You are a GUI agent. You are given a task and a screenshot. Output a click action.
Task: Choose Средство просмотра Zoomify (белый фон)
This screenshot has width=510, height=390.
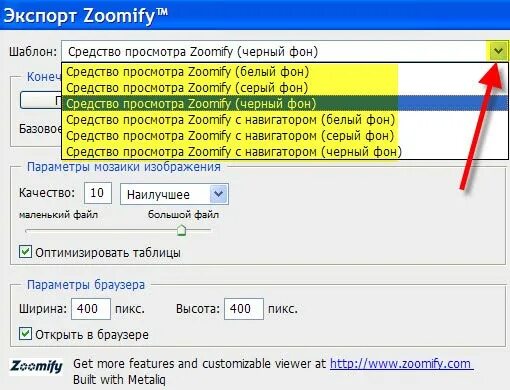(285, 72)
